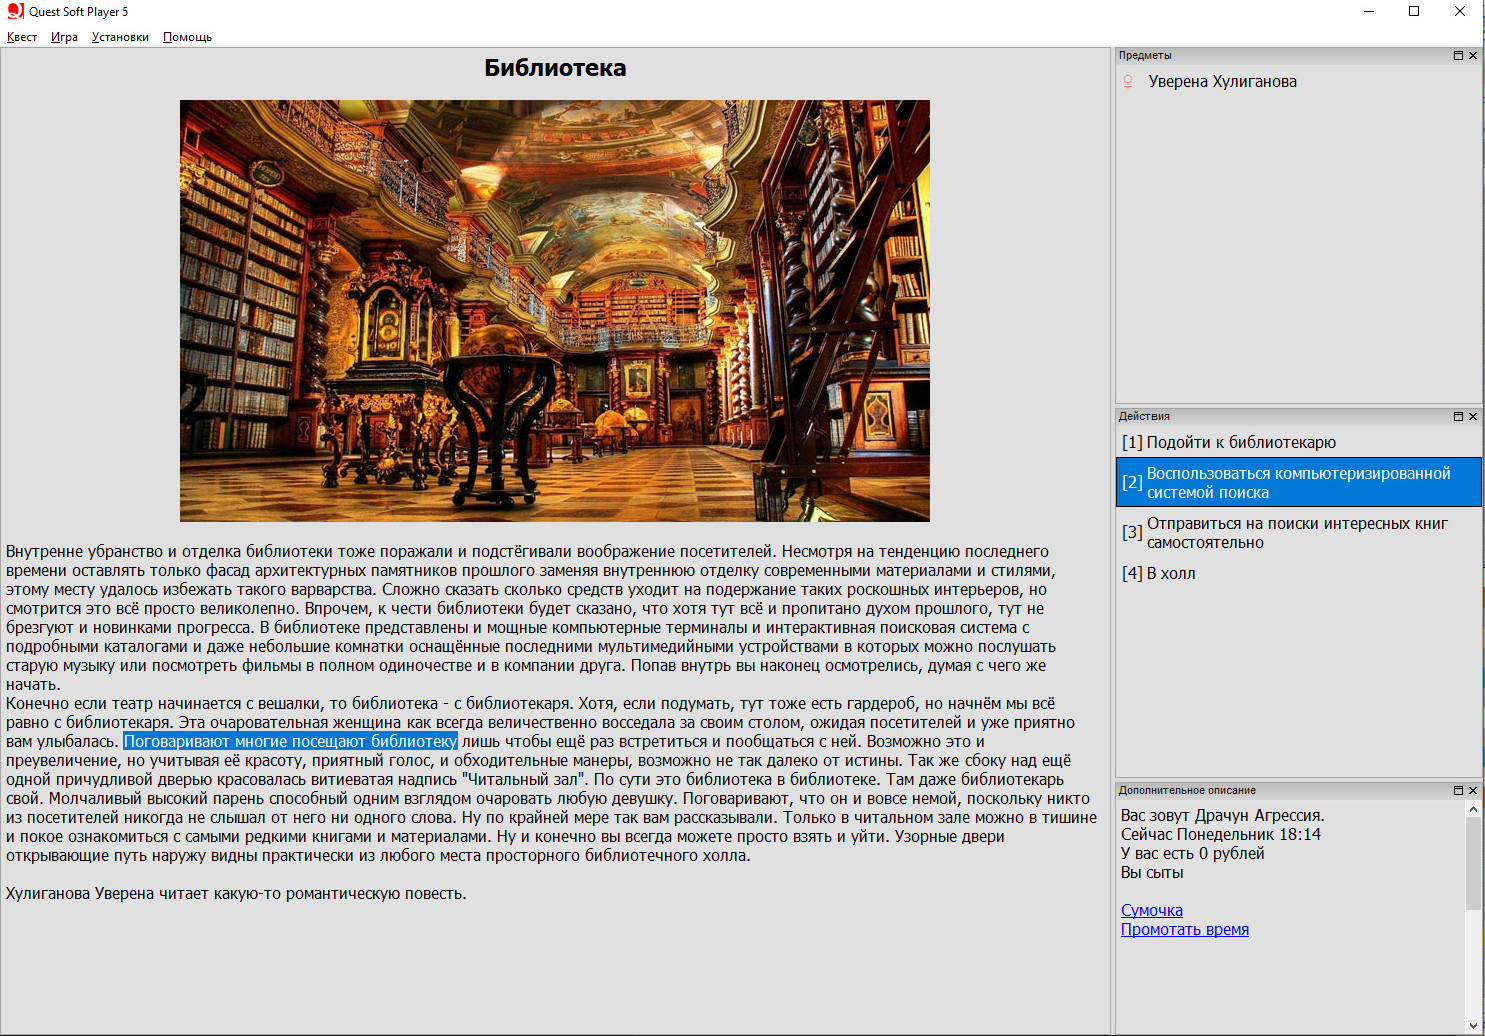The image size is (1485, 1036).
Task: Click text Вас зовут Драчун Агрессия
Action: 1222,815
